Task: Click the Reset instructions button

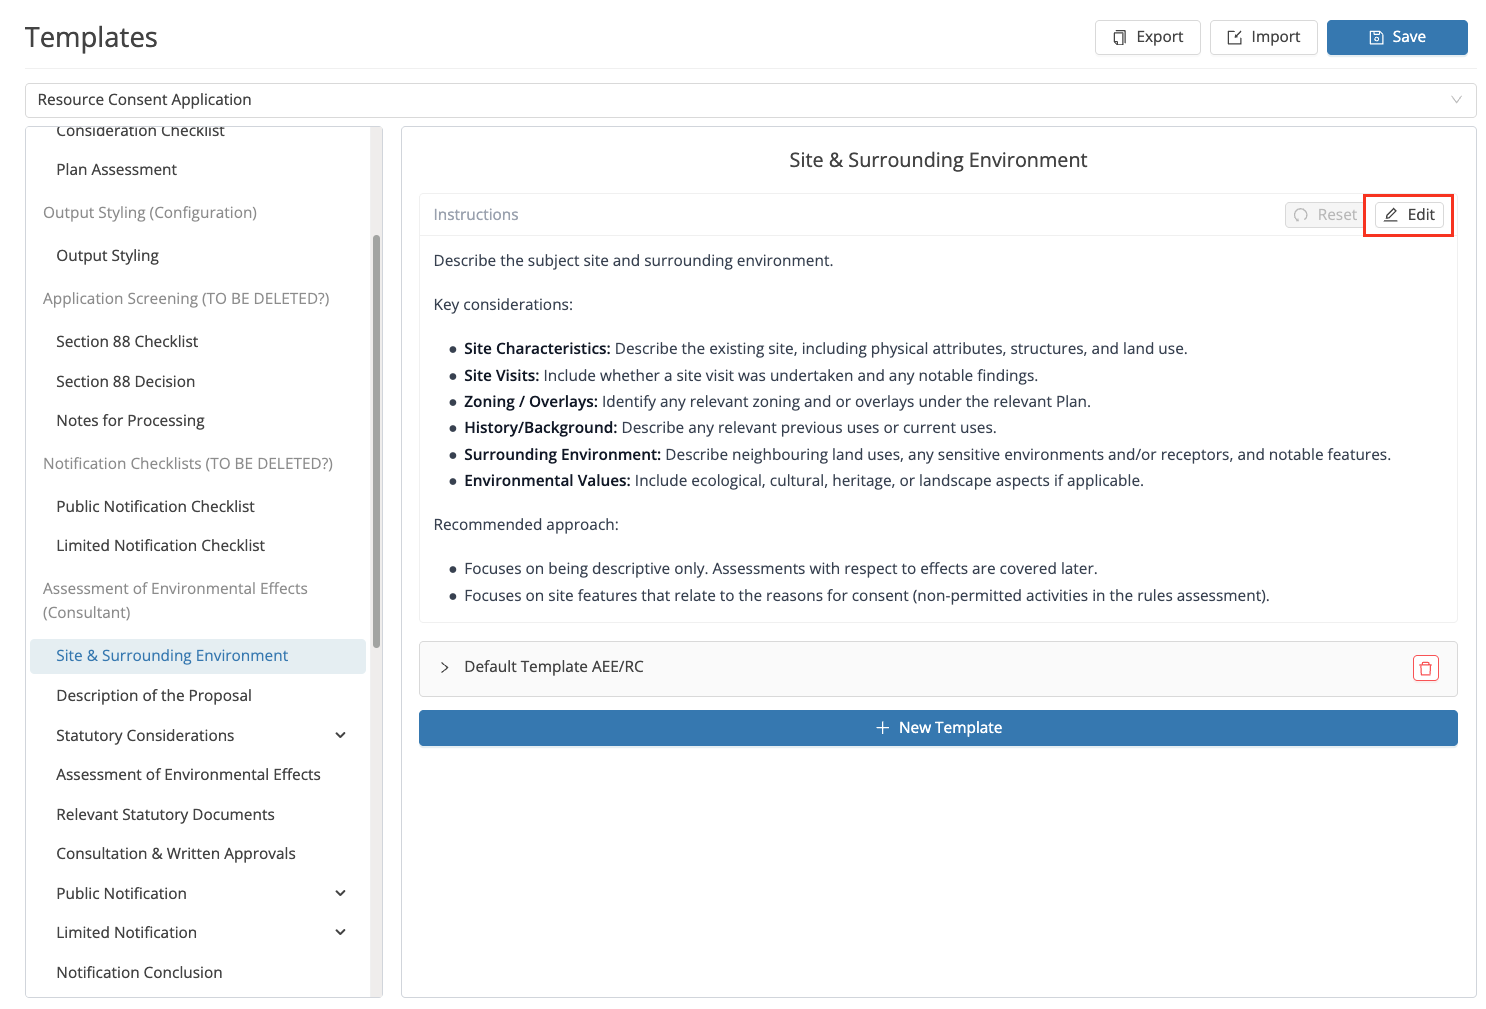Action: coord(1325,215)
